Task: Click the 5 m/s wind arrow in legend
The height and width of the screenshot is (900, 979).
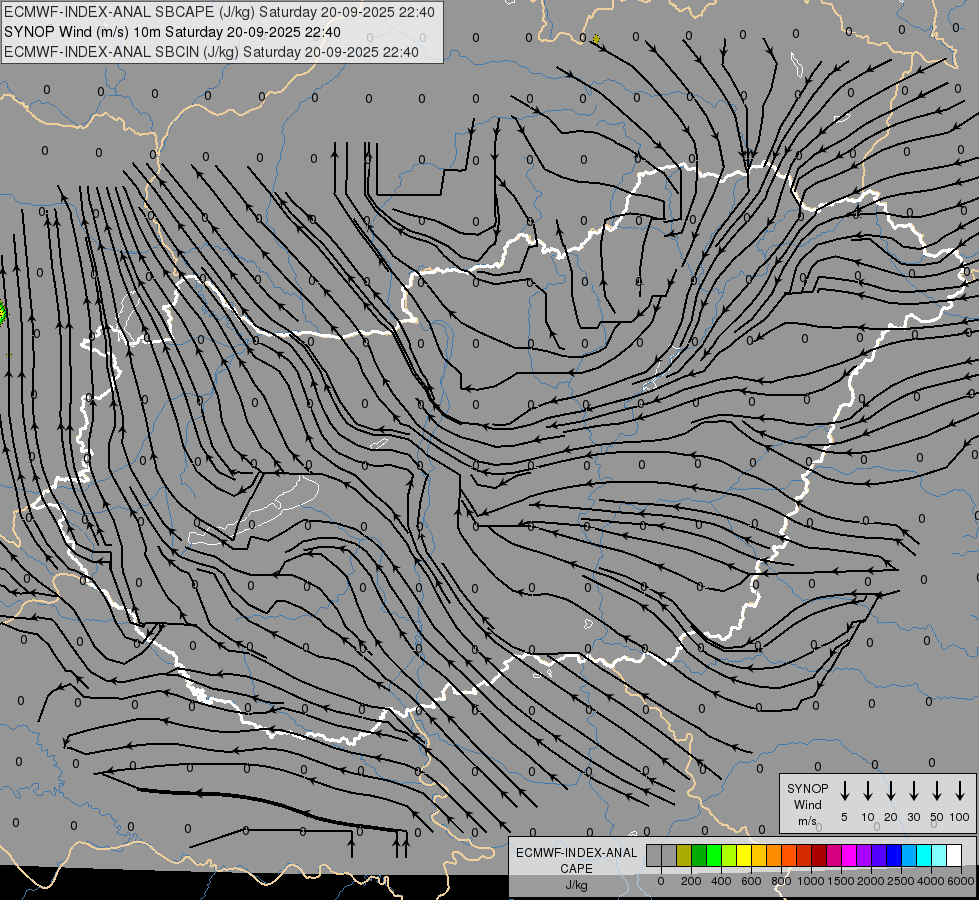Action: [x=844, y=791]
